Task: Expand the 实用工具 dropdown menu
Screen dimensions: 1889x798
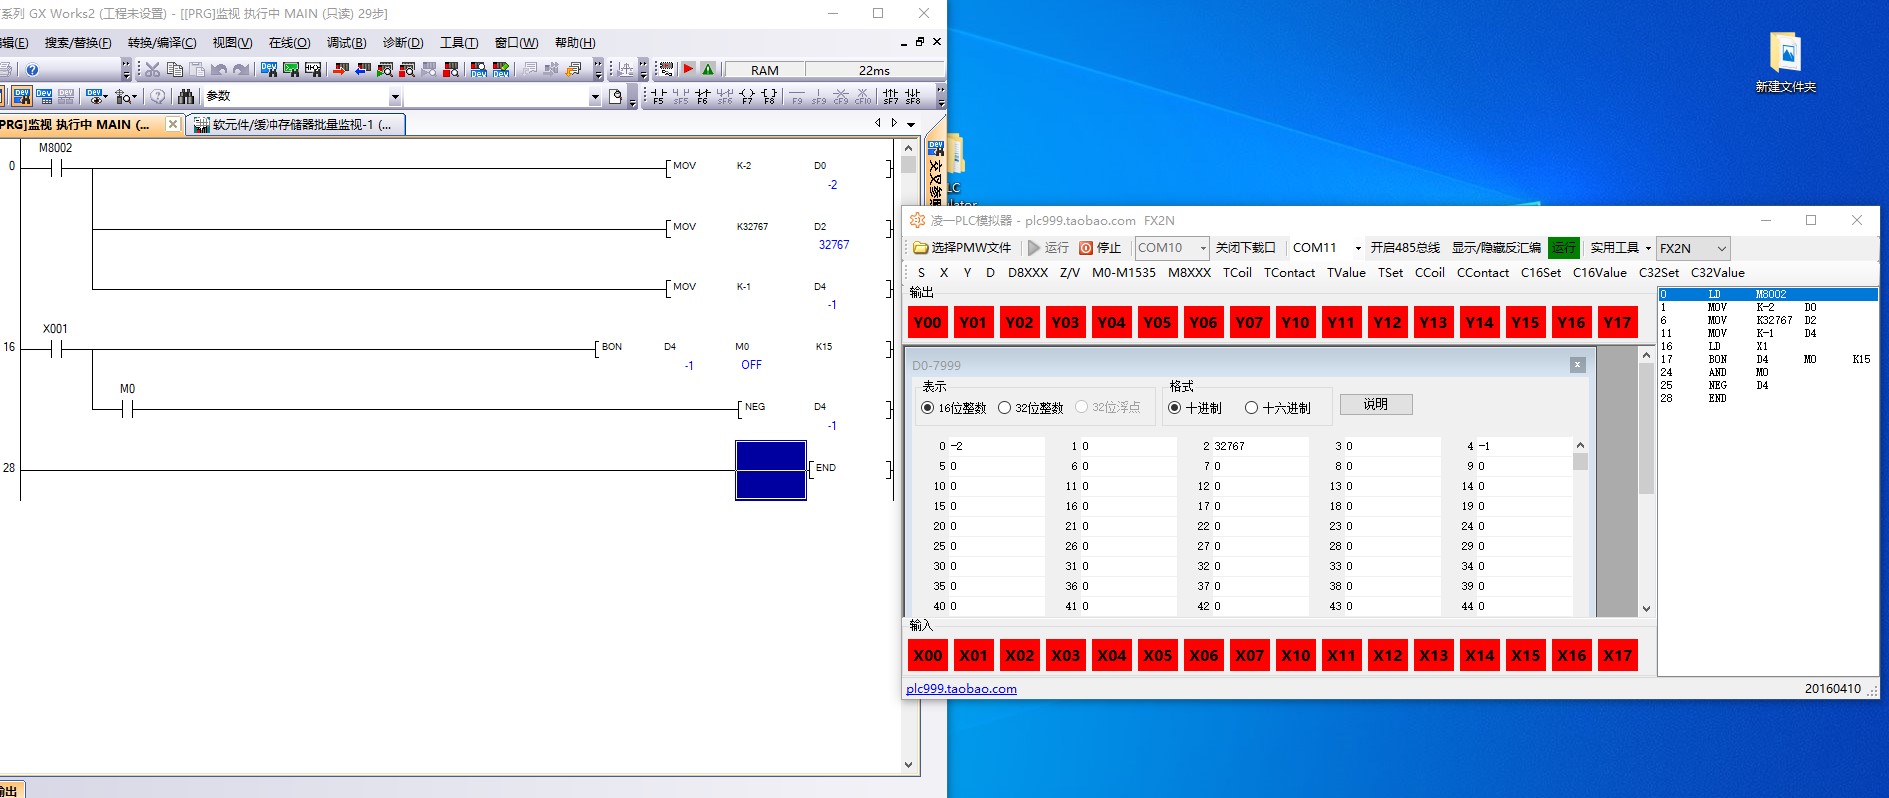Action: pyautogui.click(x=1648, y=248)
